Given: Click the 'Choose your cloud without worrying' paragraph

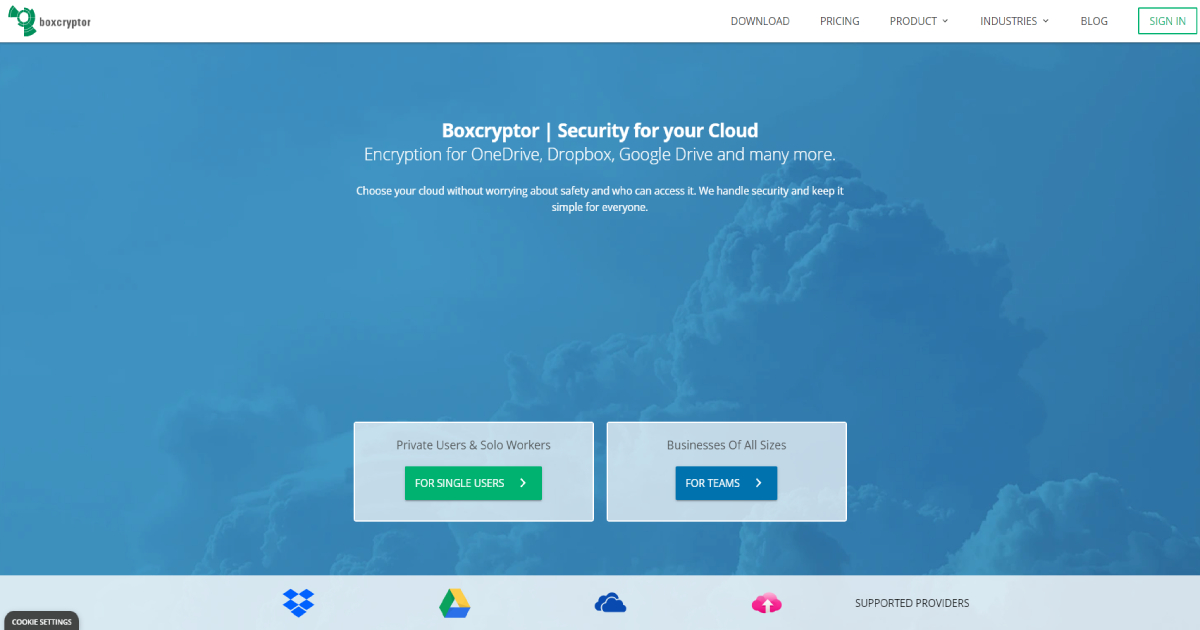Looking at the screenshot, I should (600, 199).
